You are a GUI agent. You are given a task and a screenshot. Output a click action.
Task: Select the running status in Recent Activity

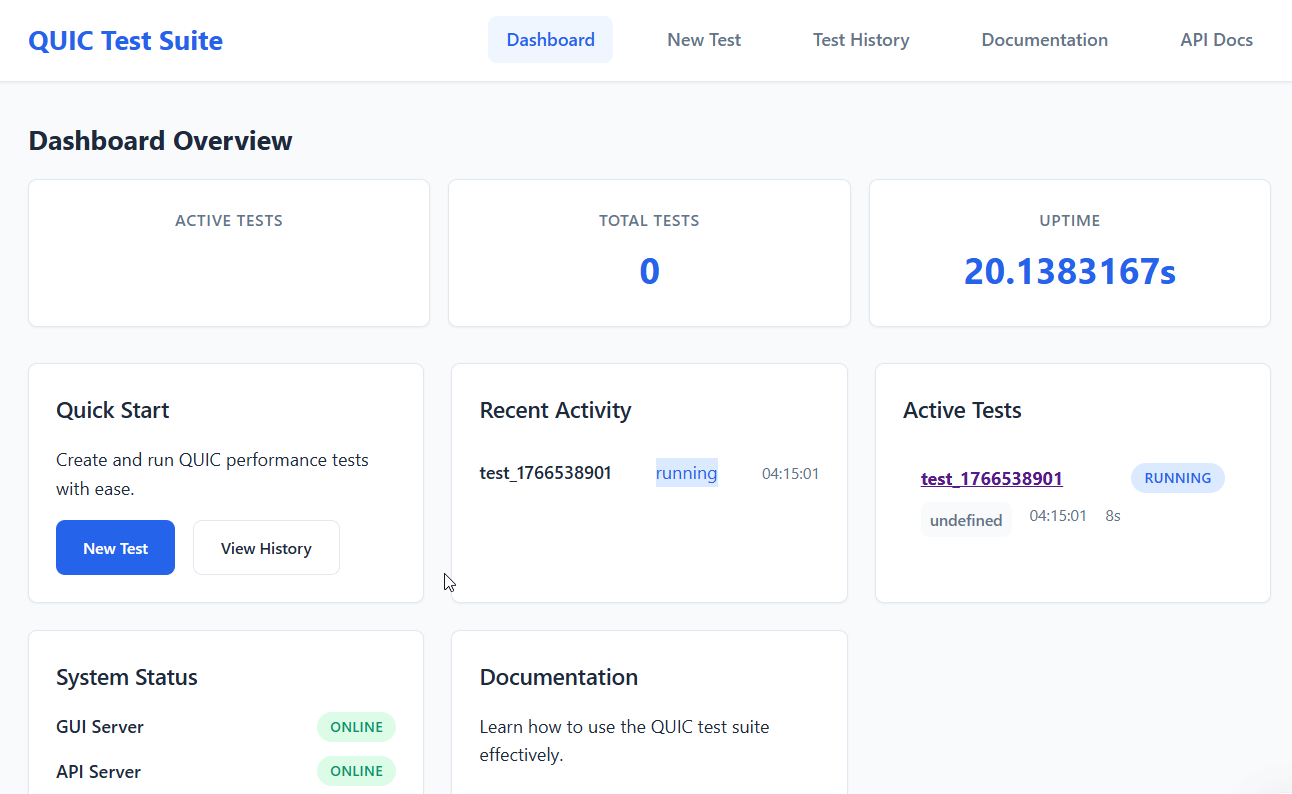coord(686,472)
